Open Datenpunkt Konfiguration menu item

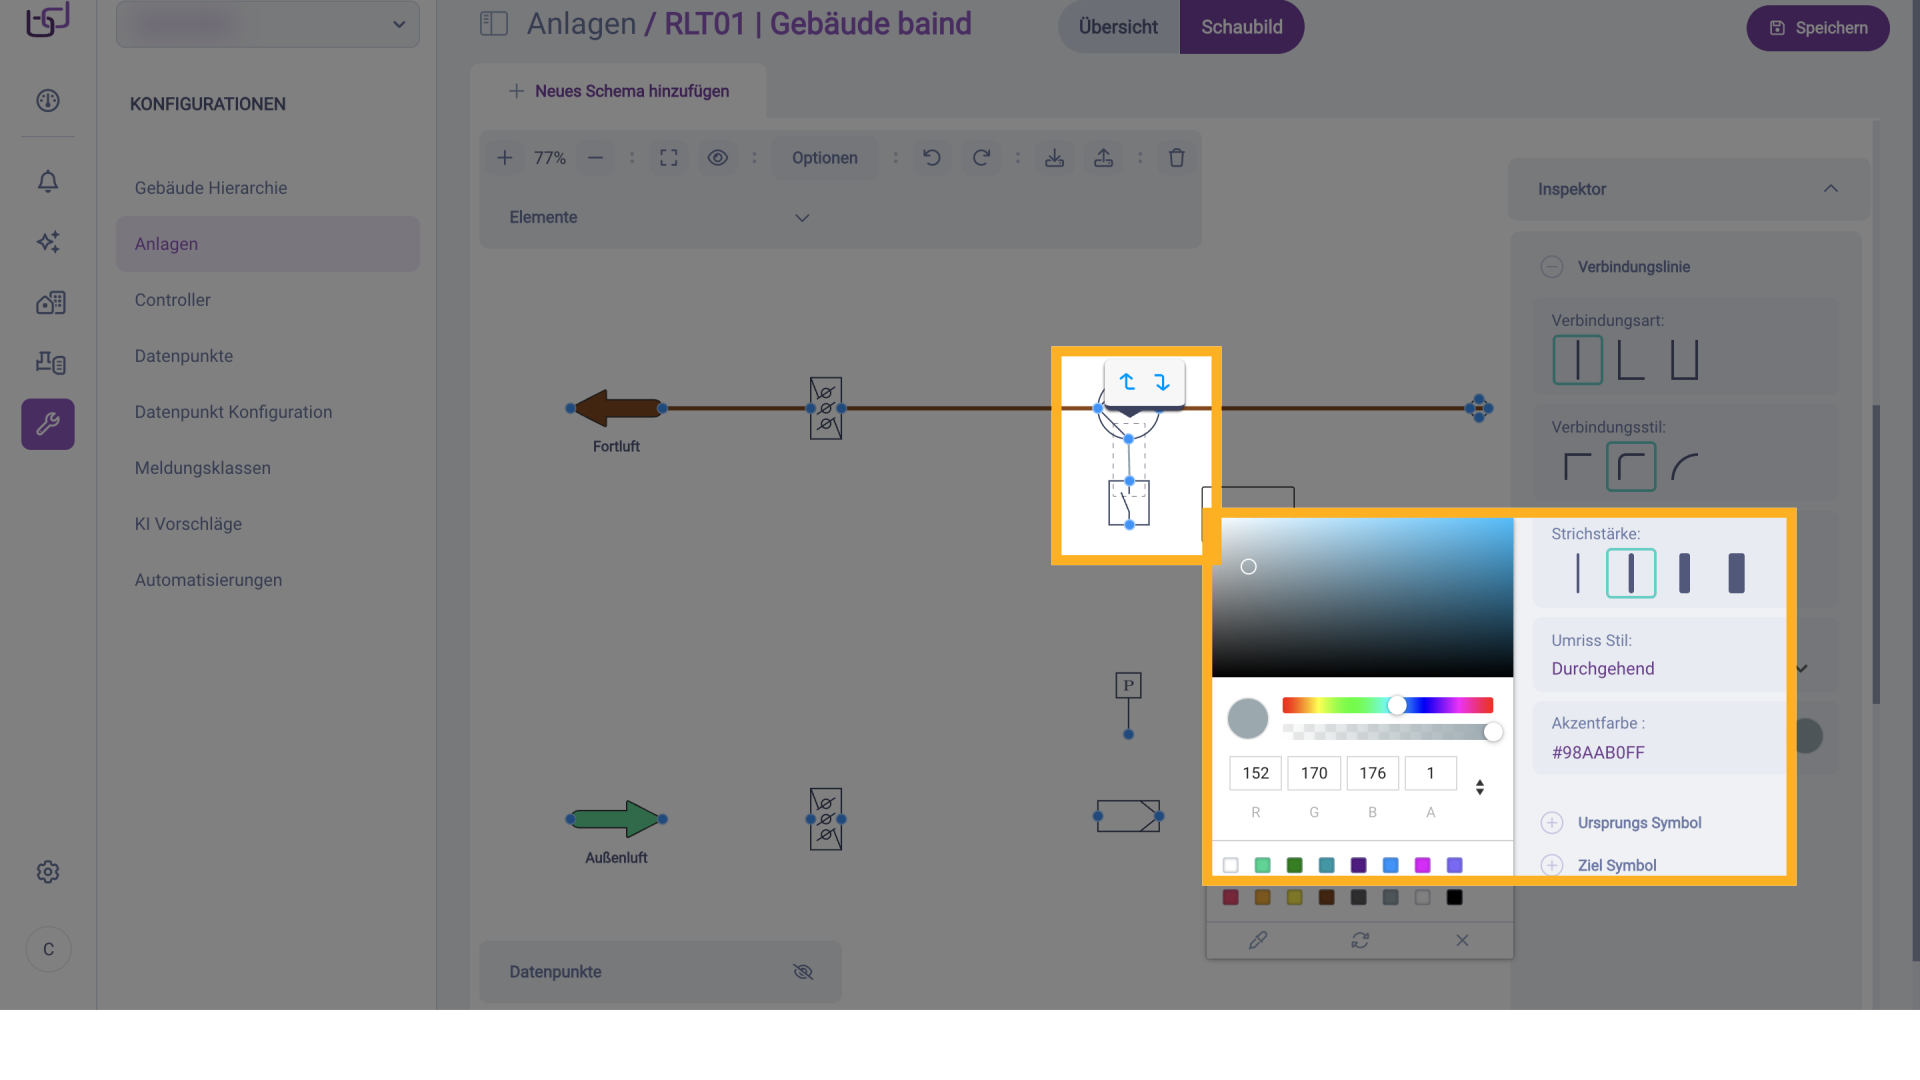pos(233,412)
